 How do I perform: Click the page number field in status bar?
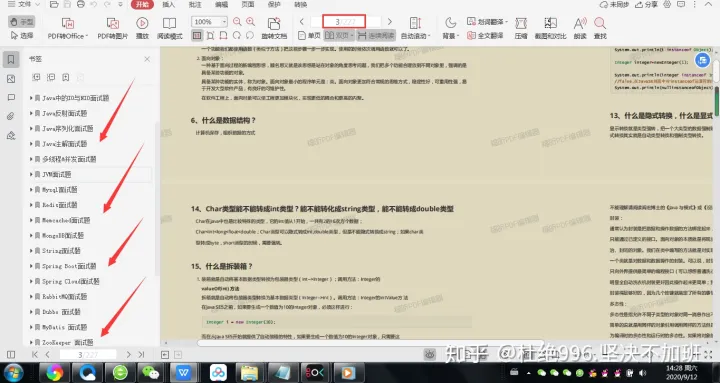[88, 355]
